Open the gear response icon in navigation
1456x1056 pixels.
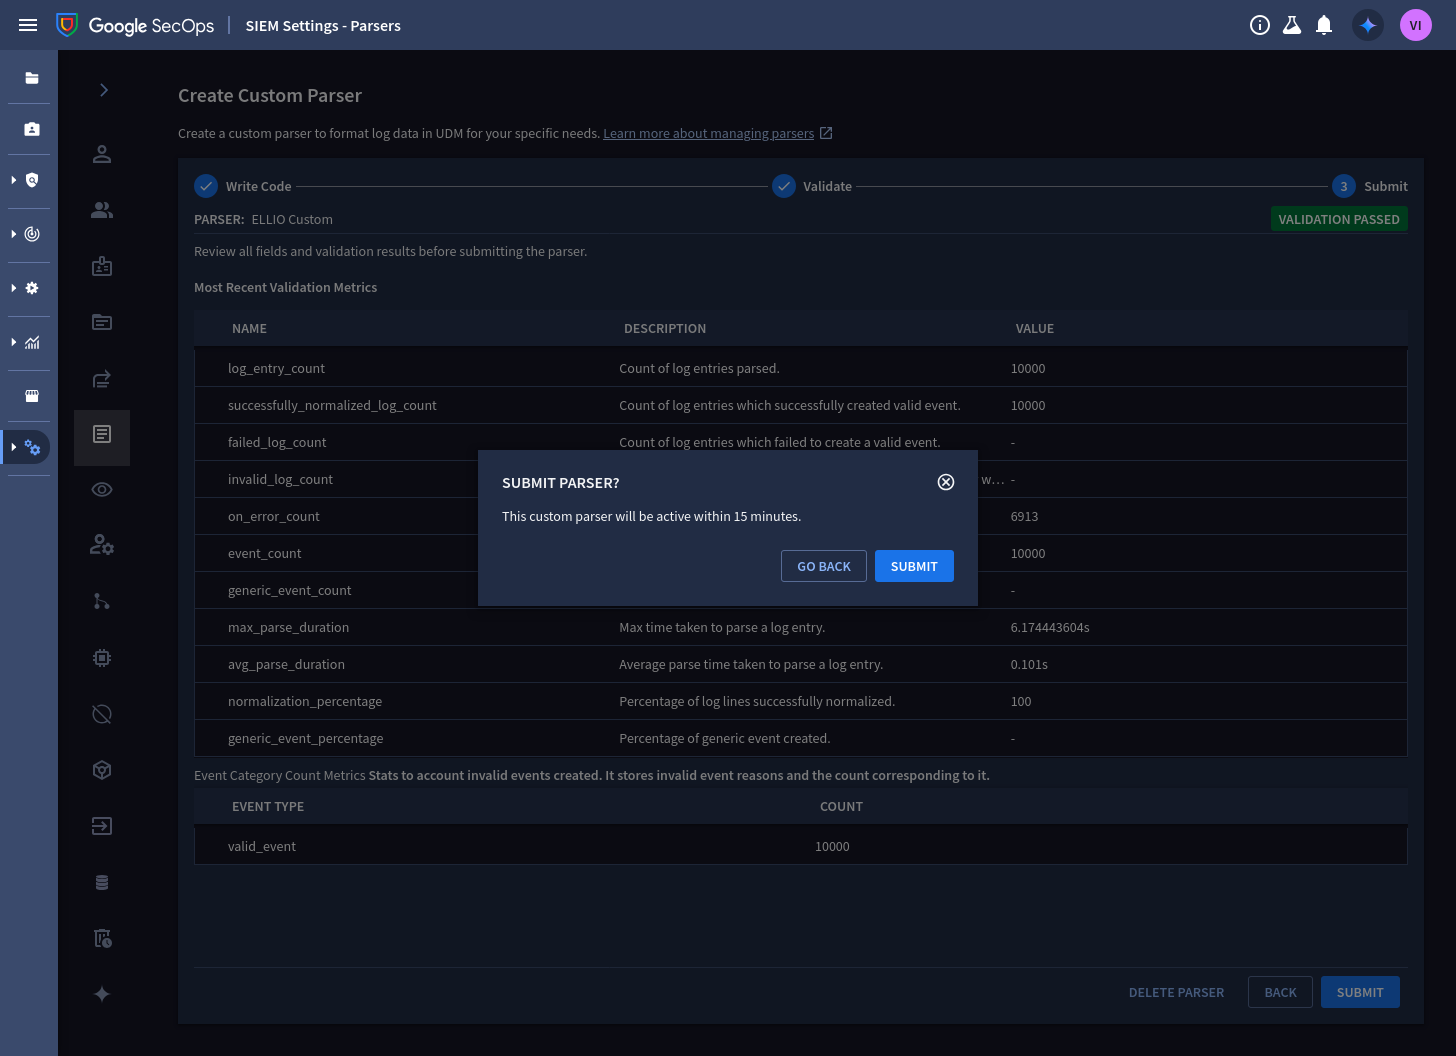click(32, 288)
